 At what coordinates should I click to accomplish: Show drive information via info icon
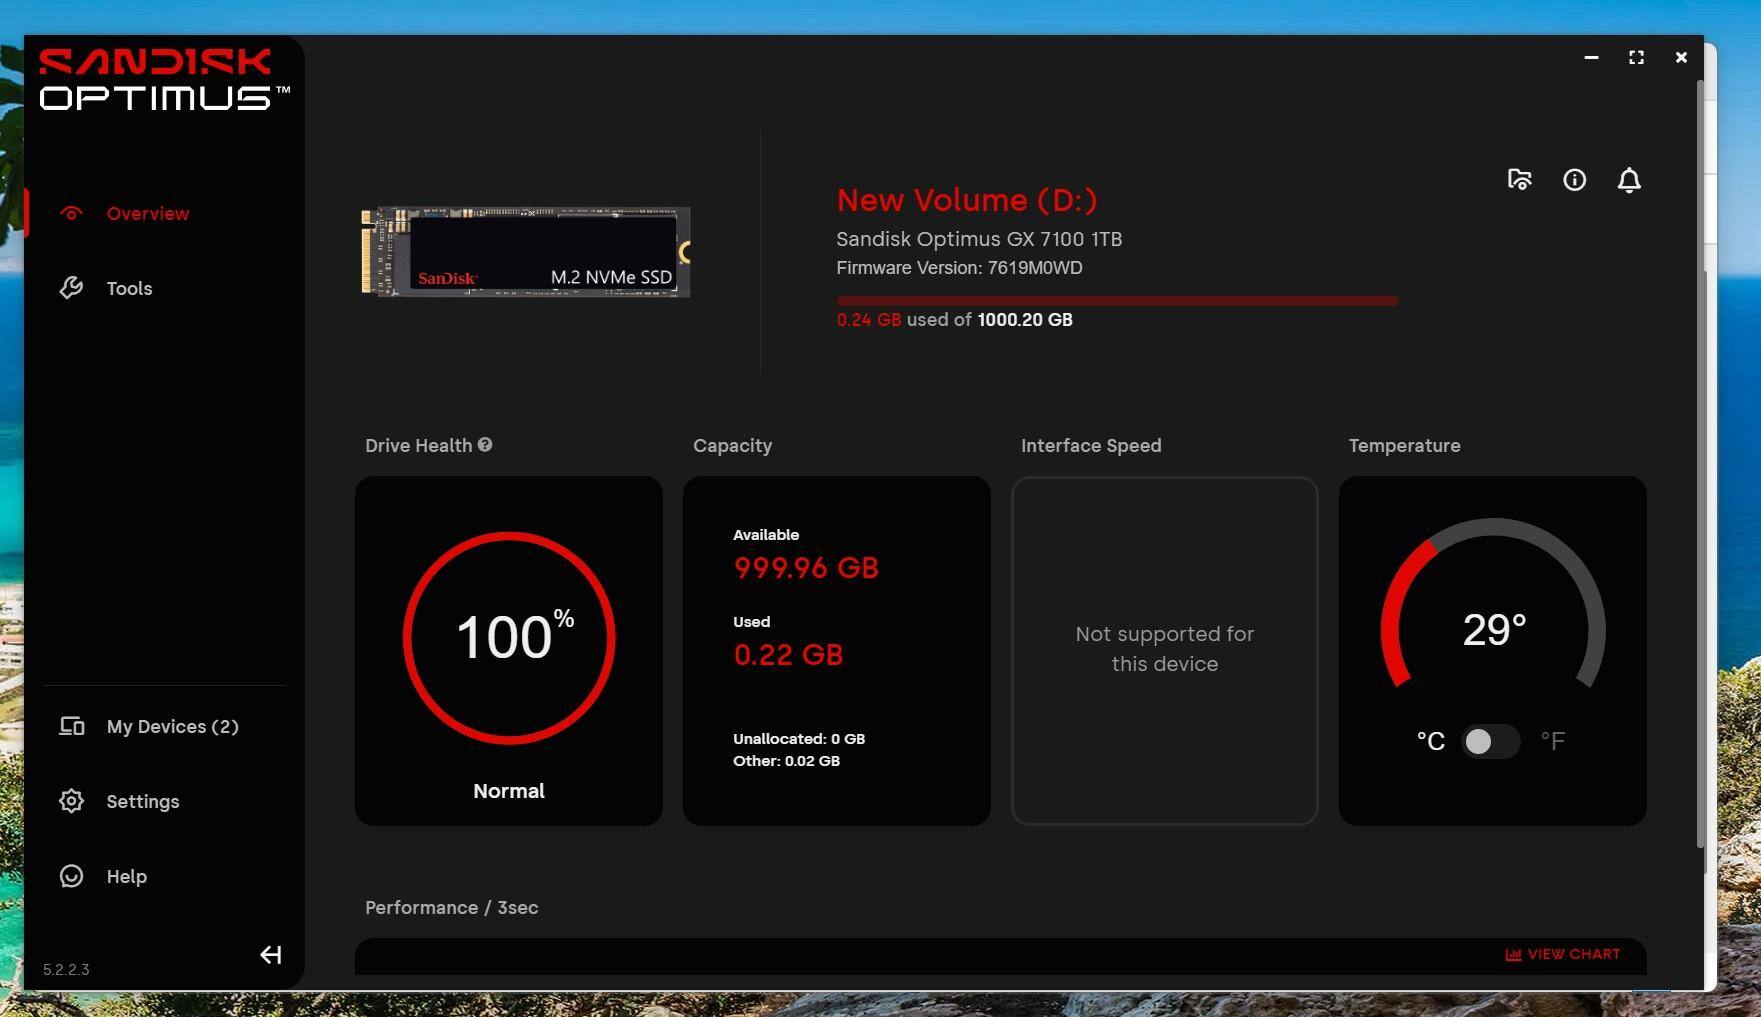pos(1575,180)
